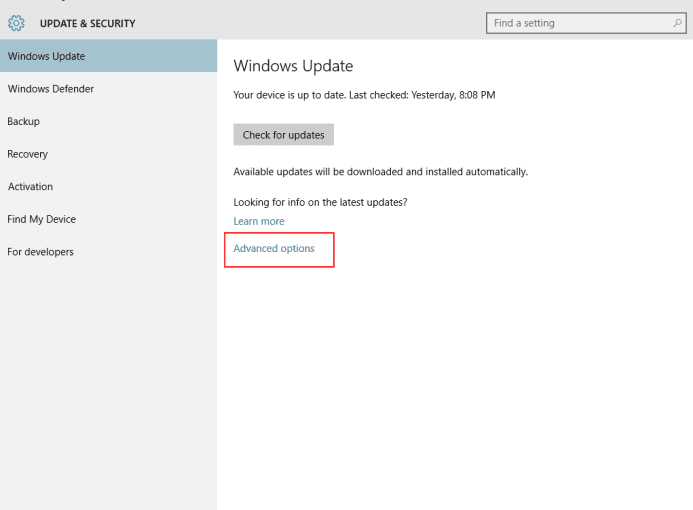This screenshot has height=510, width=693.
Task: Select Windows Update in sidebar
Action: (x=108, y=56)
